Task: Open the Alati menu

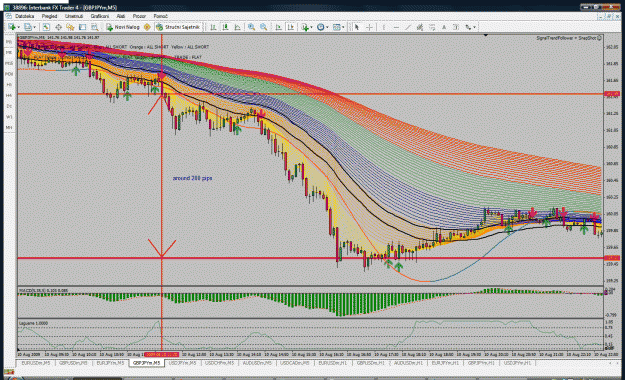Action: coord(121,16)
